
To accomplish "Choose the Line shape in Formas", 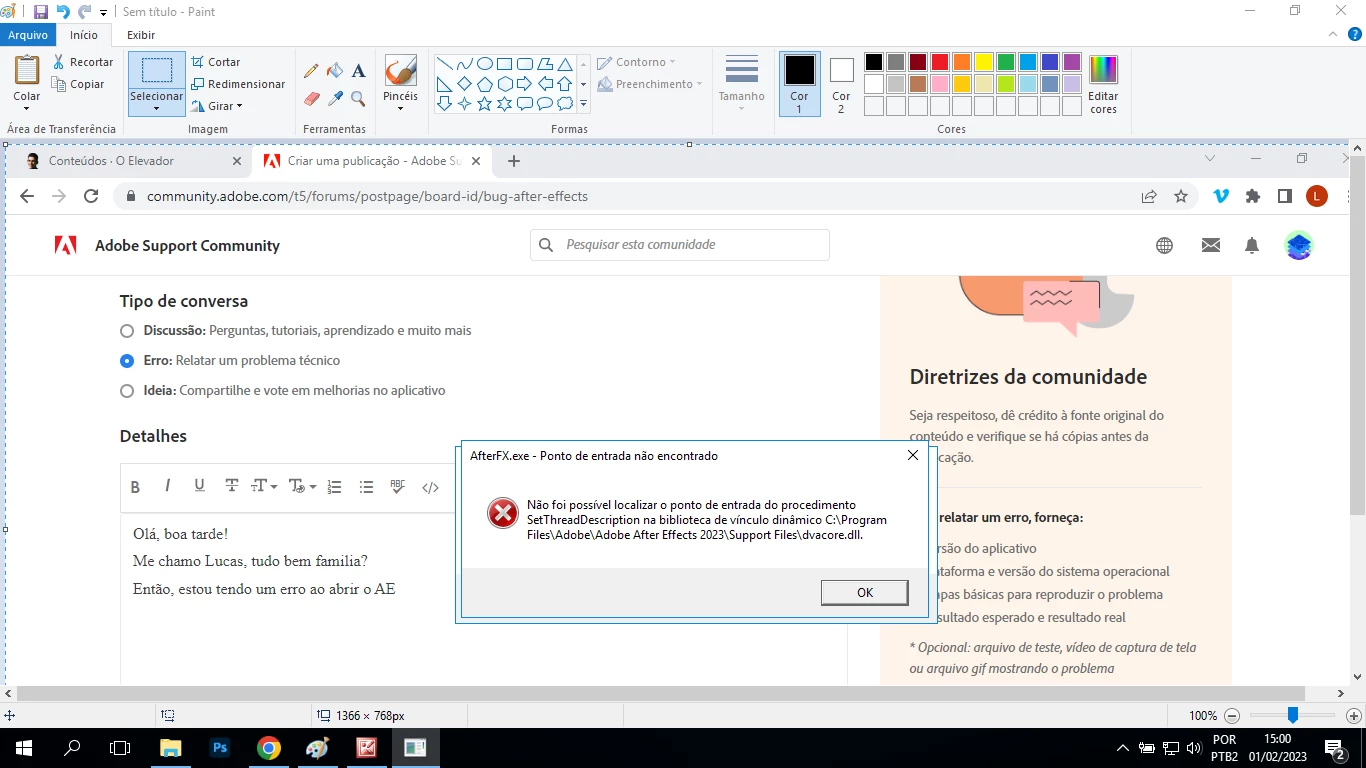I will click(x=444, y=63).
